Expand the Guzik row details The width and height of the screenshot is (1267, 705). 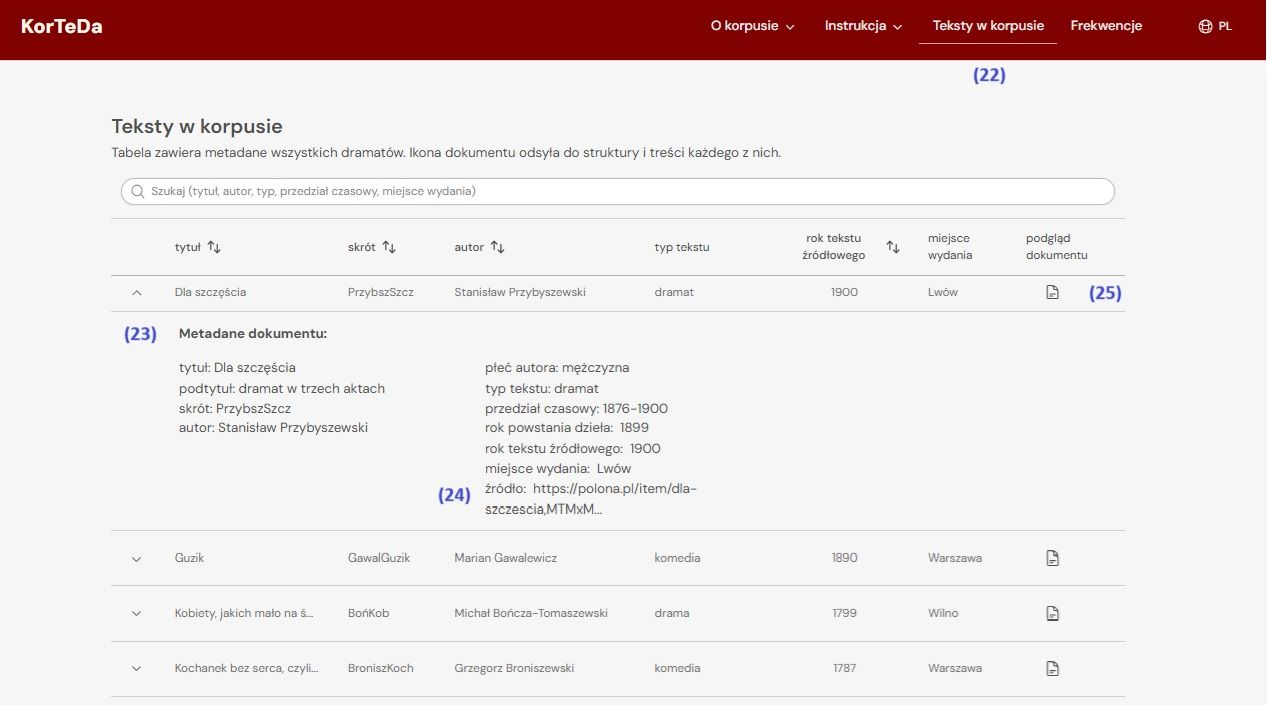click(x=137, y=559)
